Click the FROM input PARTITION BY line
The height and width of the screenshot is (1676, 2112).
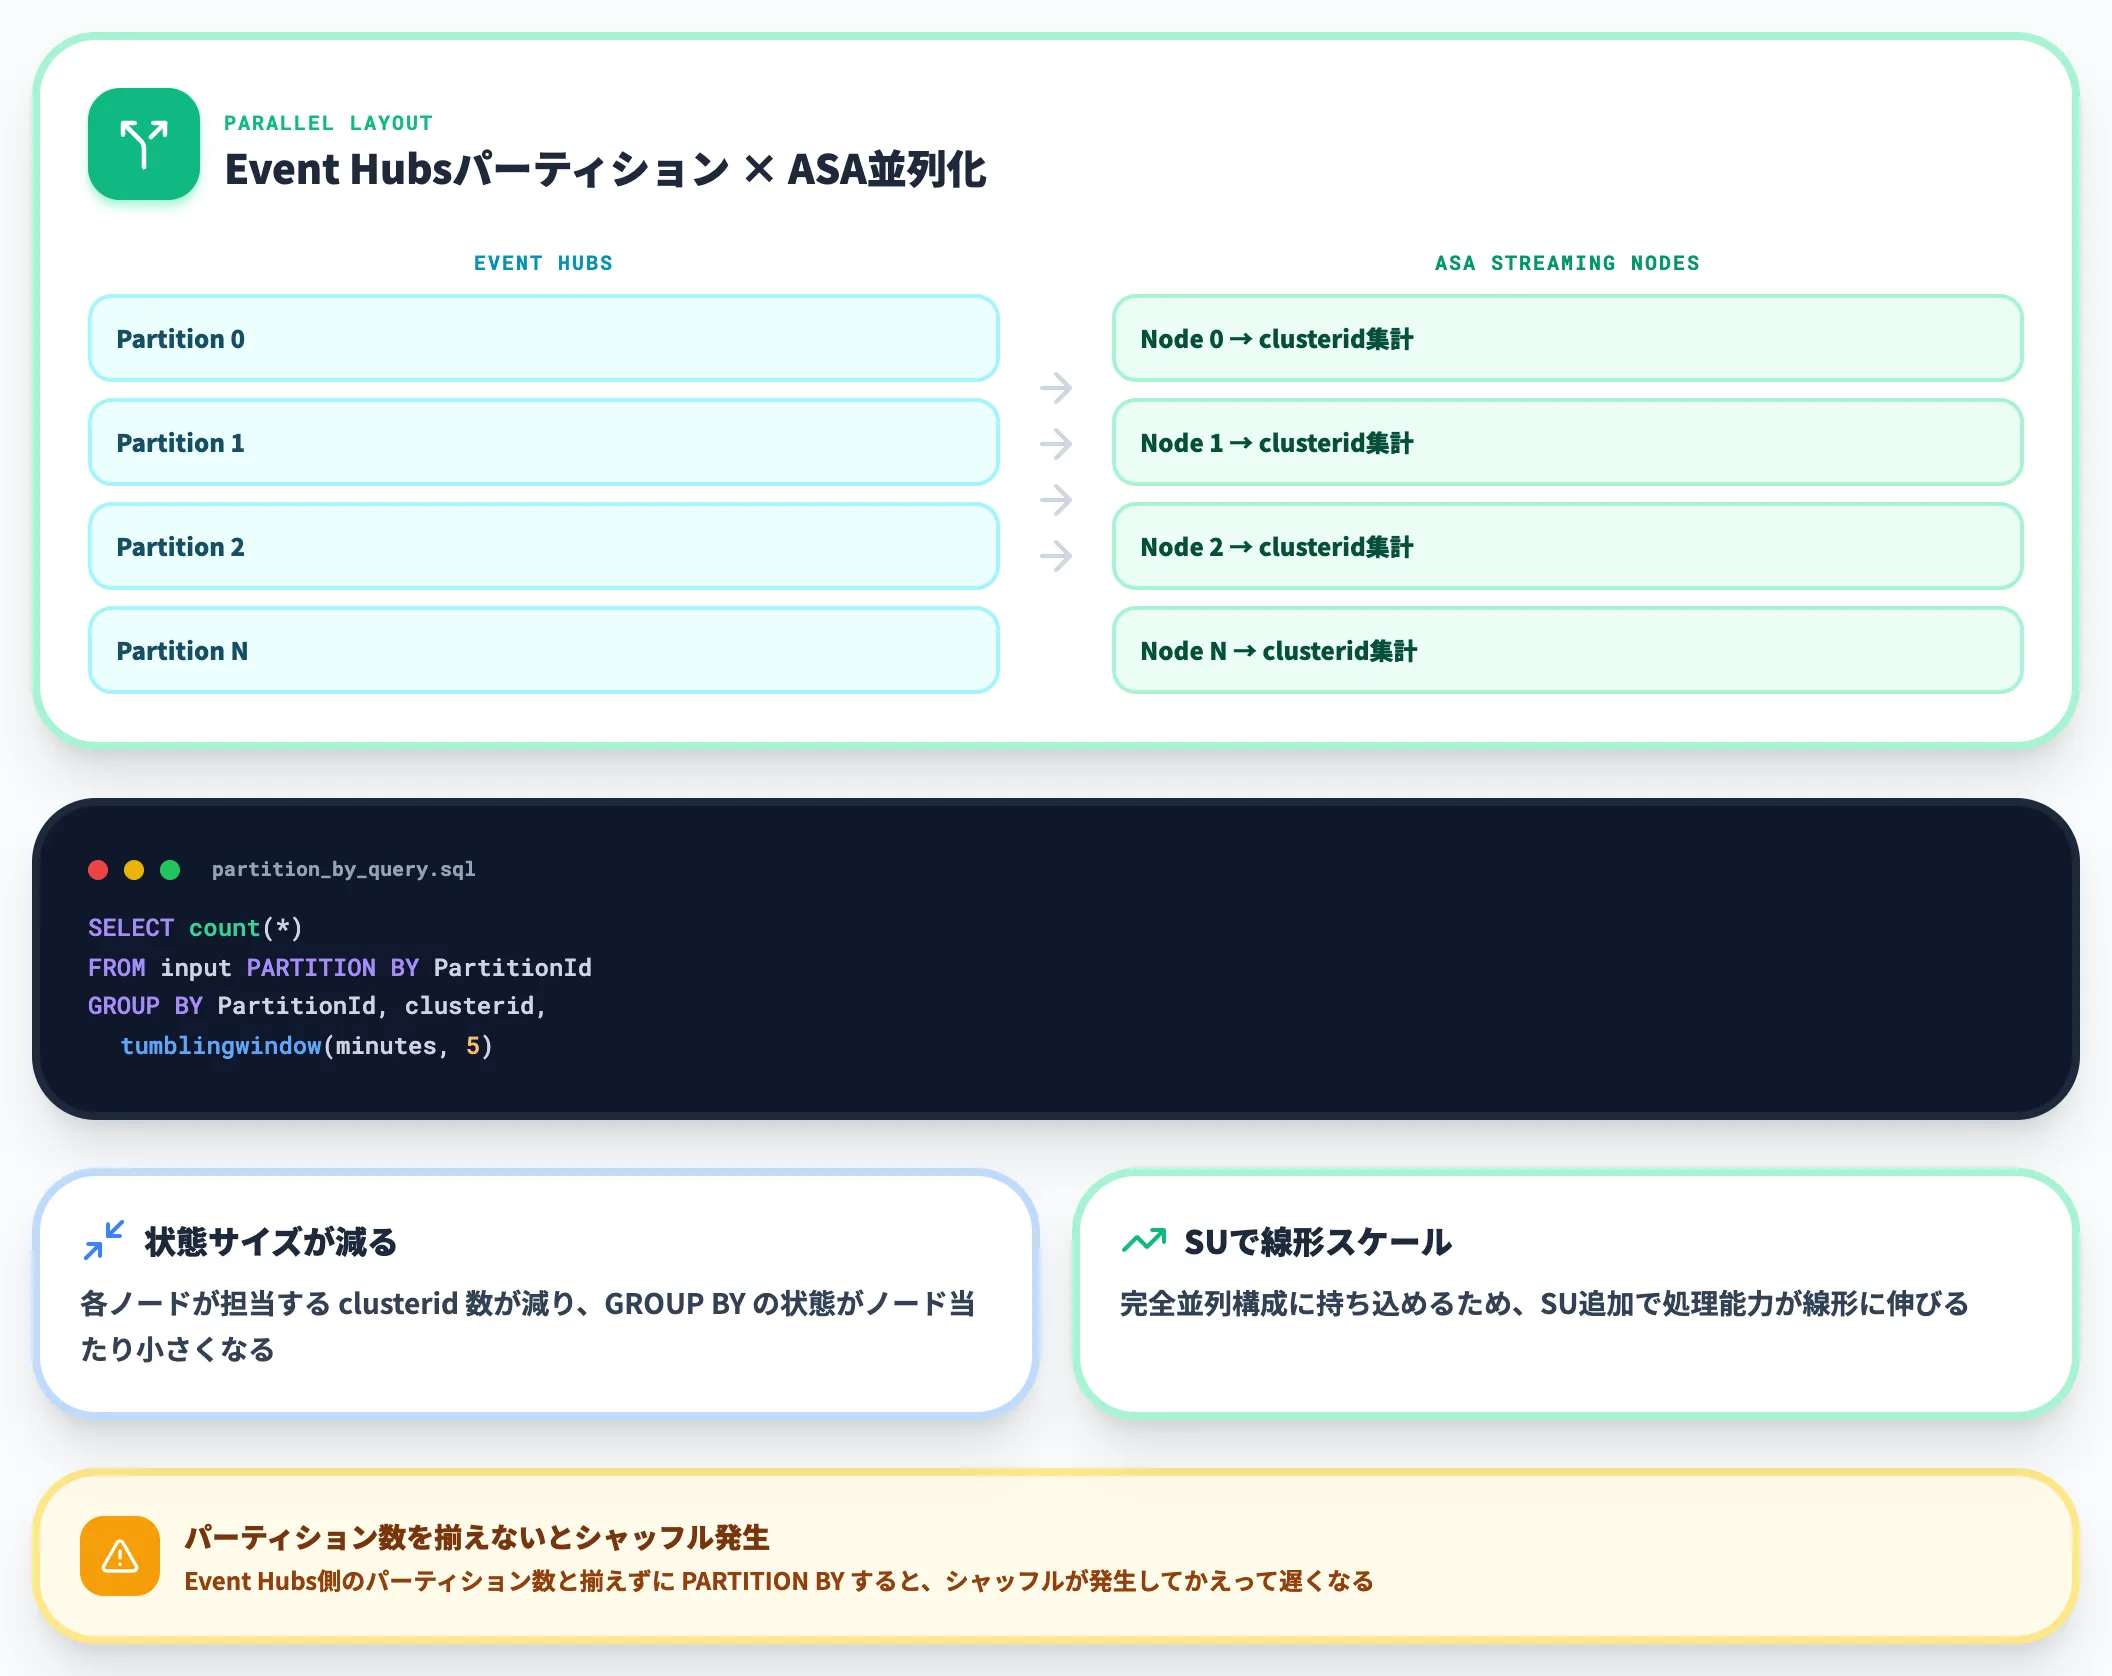(x=340, y=968)
